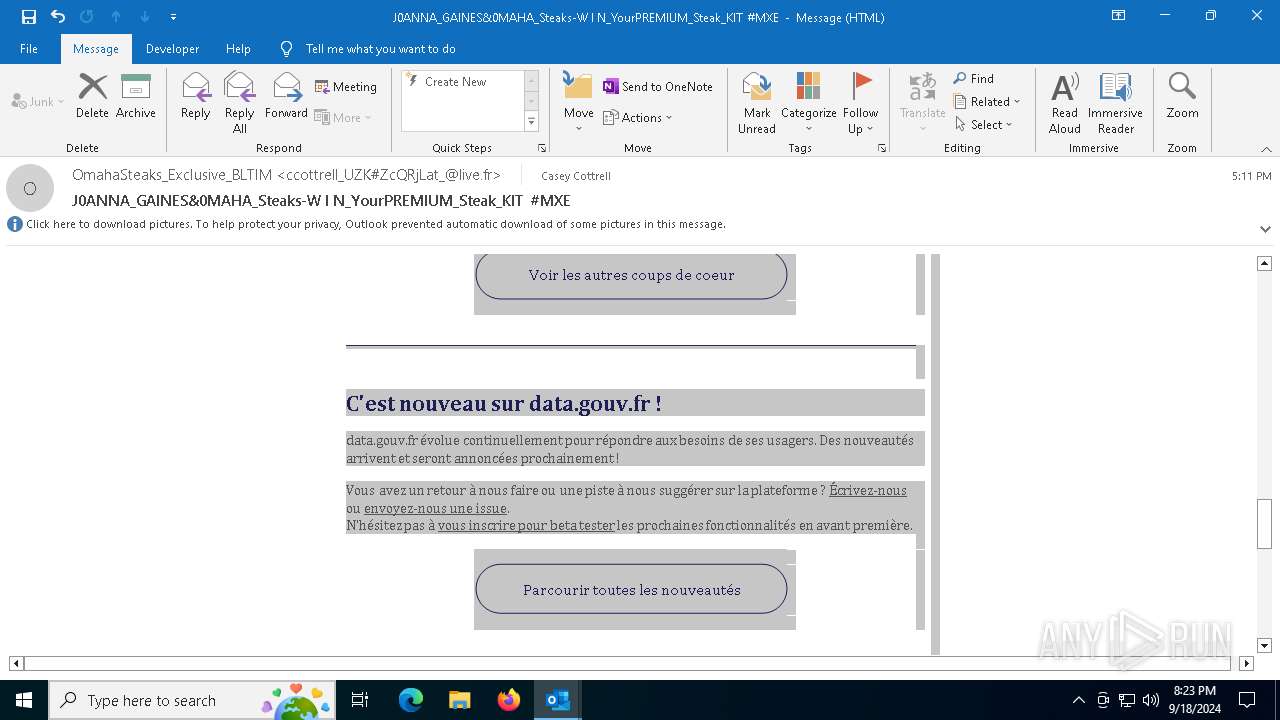This screenshot has height=720, width=1280.
Task: Click Create New quick step
Action: click(x=455, y=82)
